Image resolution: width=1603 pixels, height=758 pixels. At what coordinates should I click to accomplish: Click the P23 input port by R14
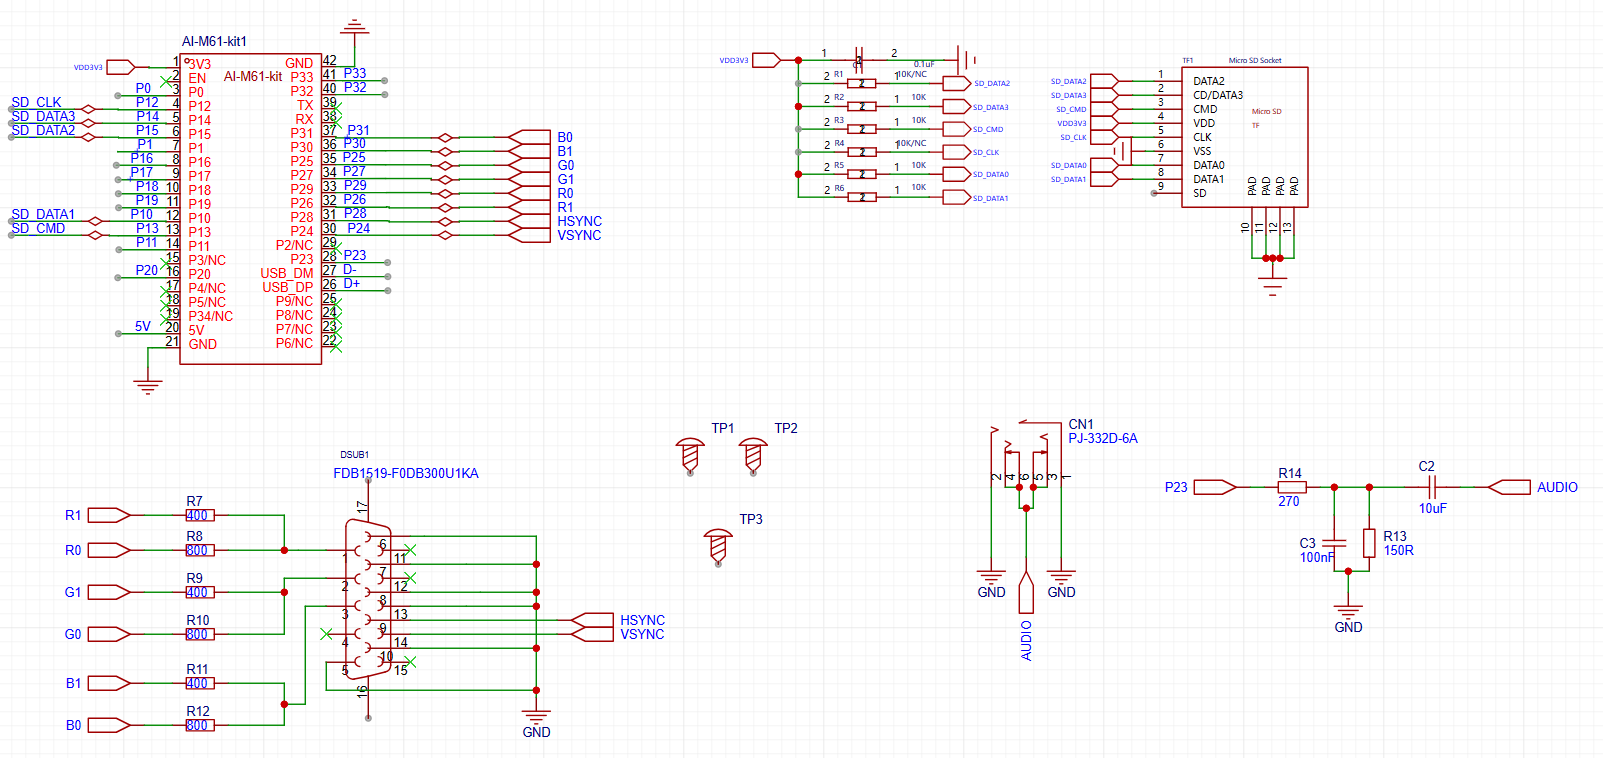coord(1215,487)
